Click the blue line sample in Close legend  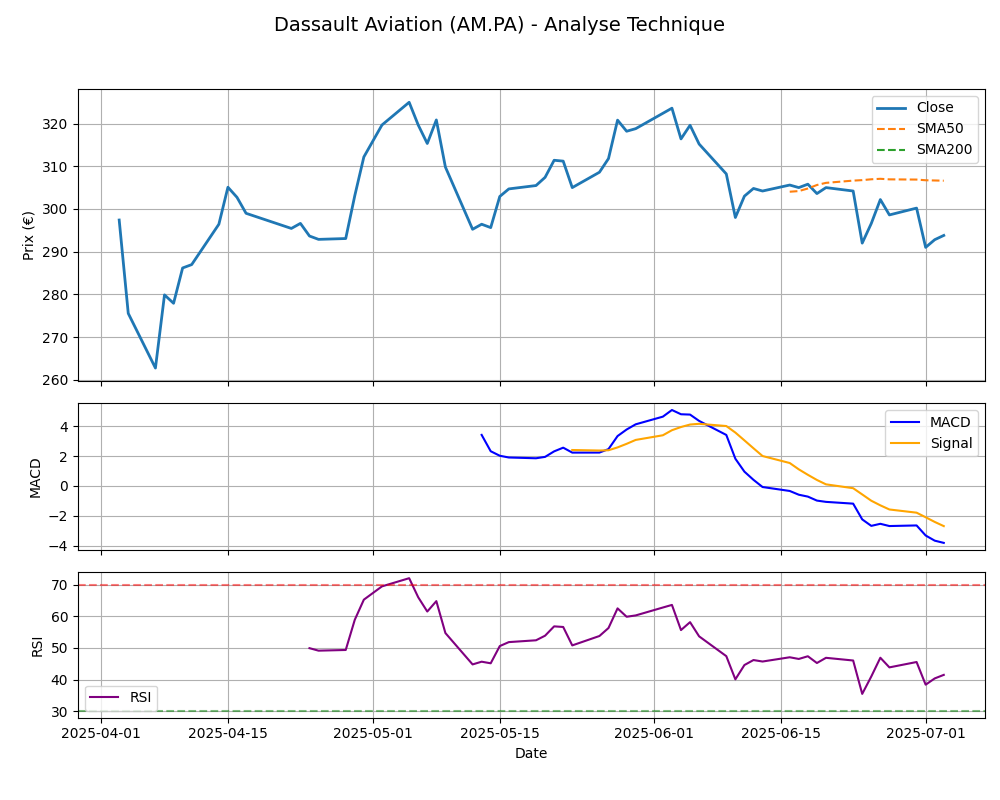point(892,108)
